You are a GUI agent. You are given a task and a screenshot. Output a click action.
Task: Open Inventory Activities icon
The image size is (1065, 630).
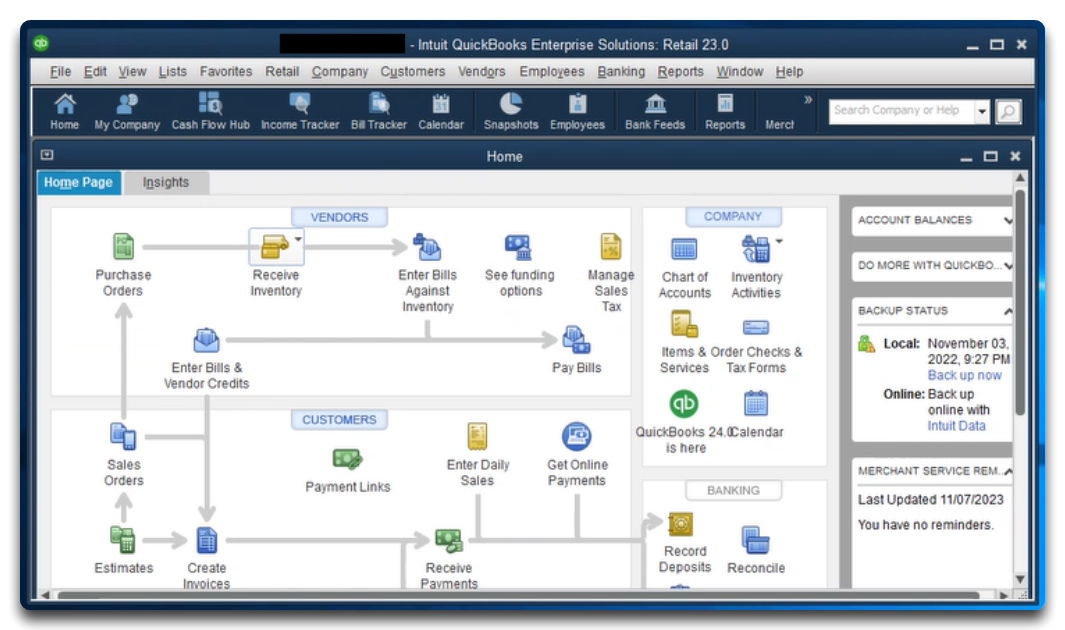coord(755,249)
